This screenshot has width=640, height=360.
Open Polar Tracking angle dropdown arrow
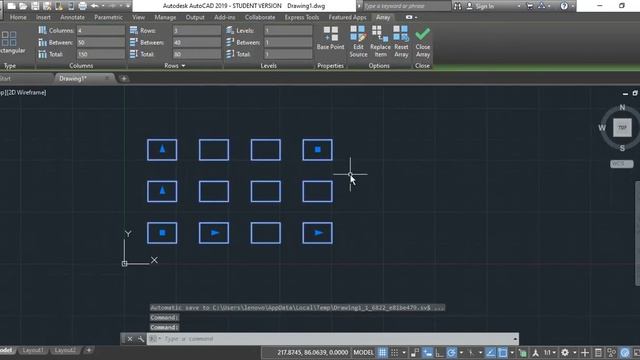click(461, 352)
